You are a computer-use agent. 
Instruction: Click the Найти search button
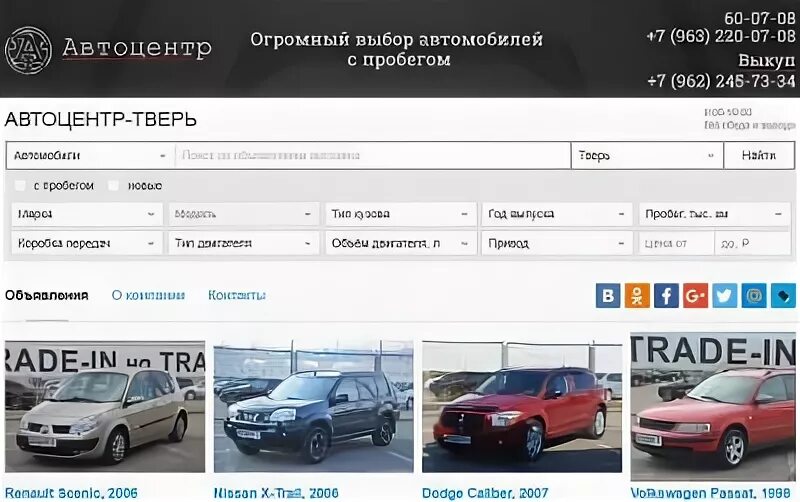759,156
